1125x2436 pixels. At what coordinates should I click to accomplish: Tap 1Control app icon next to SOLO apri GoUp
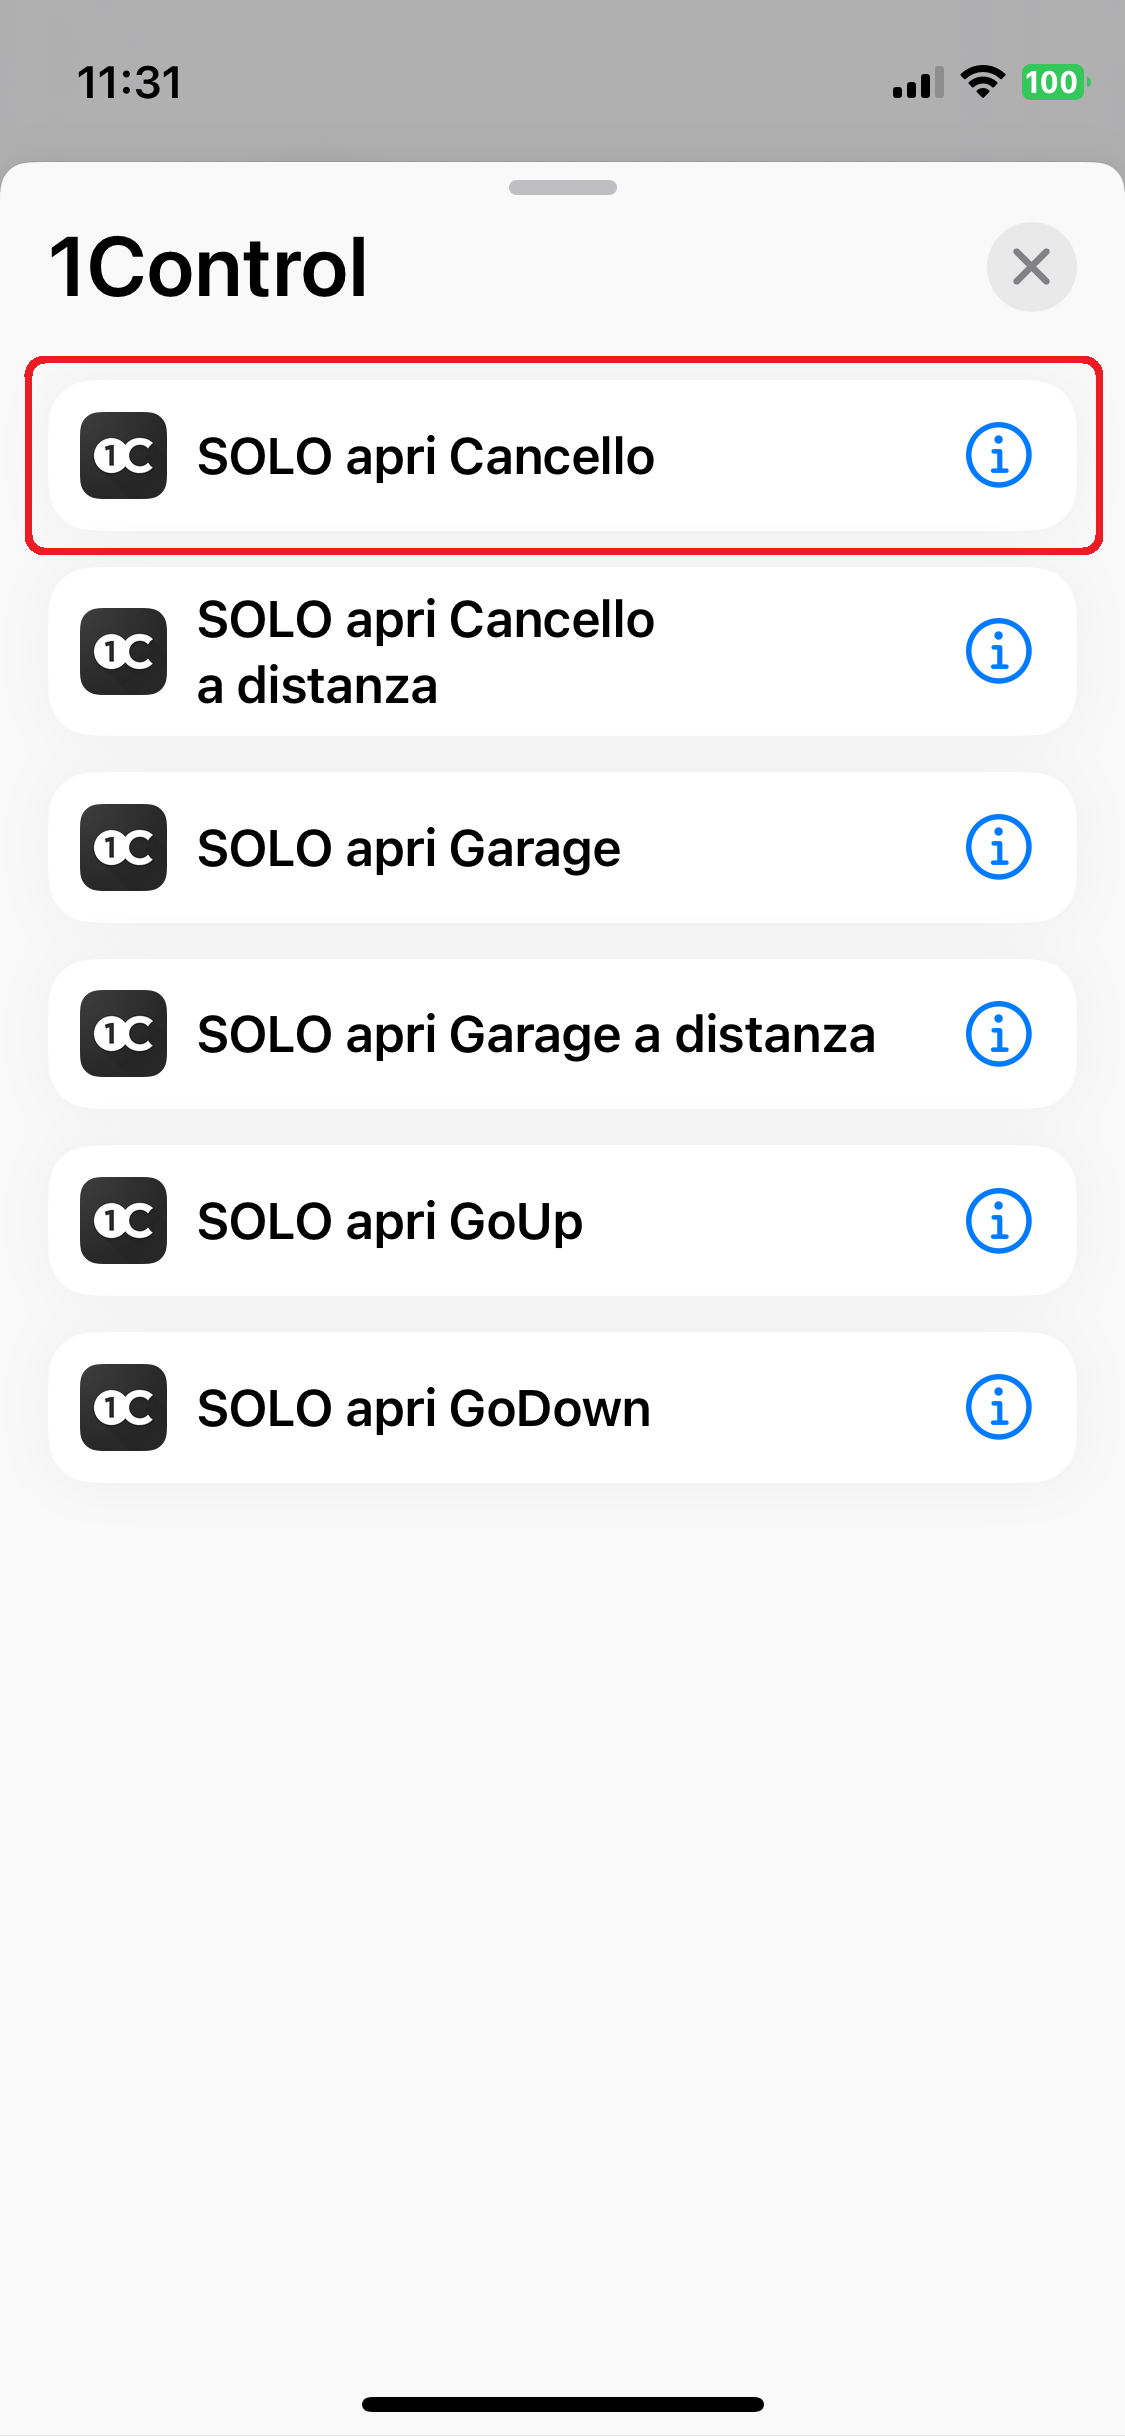click(x=124, y=1221)
